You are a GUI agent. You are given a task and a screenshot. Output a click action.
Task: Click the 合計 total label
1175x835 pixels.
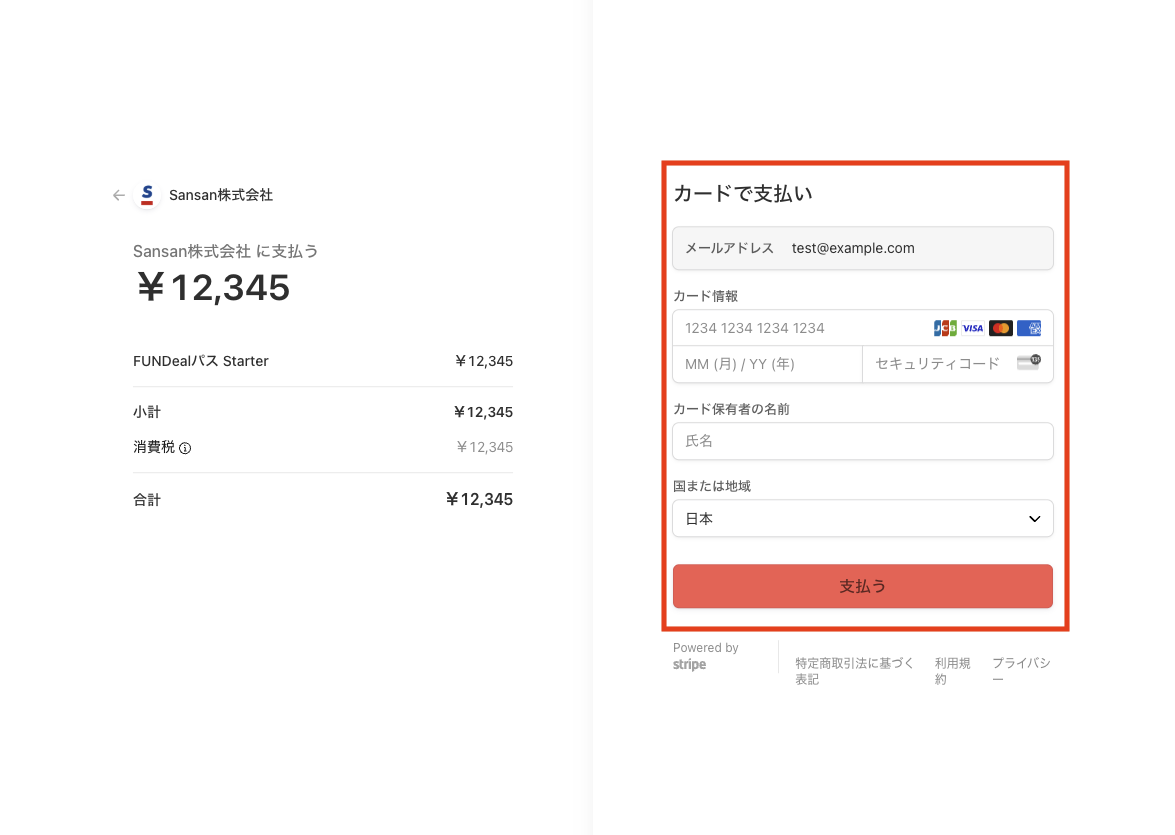tap(147, 500)
